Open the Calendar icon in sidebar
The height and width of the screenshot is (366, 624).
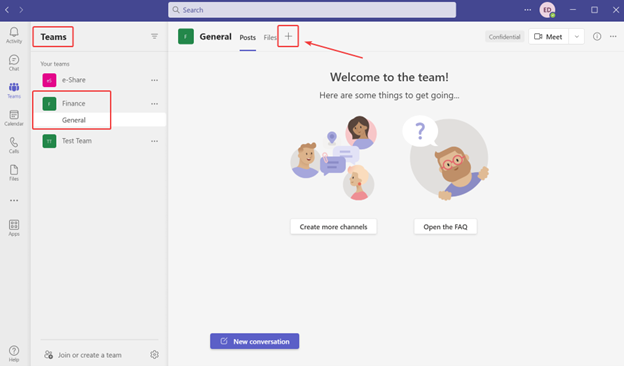point(14,115)
